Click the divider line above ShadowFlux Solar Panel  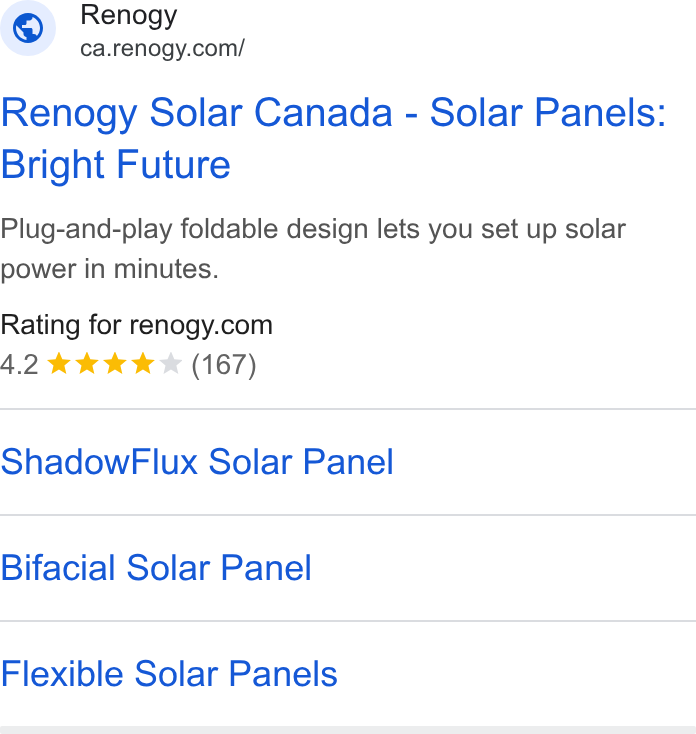pos(348,409)
